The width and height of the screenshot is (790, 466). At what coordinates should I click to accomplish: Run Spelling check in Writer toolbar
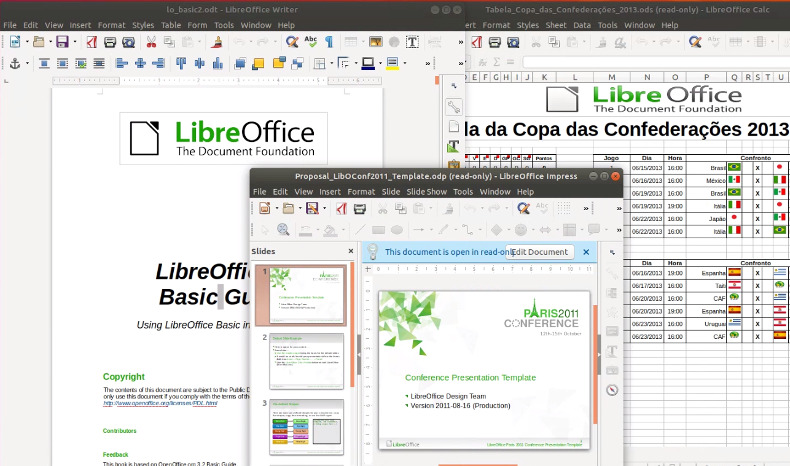tap(311, 42)
